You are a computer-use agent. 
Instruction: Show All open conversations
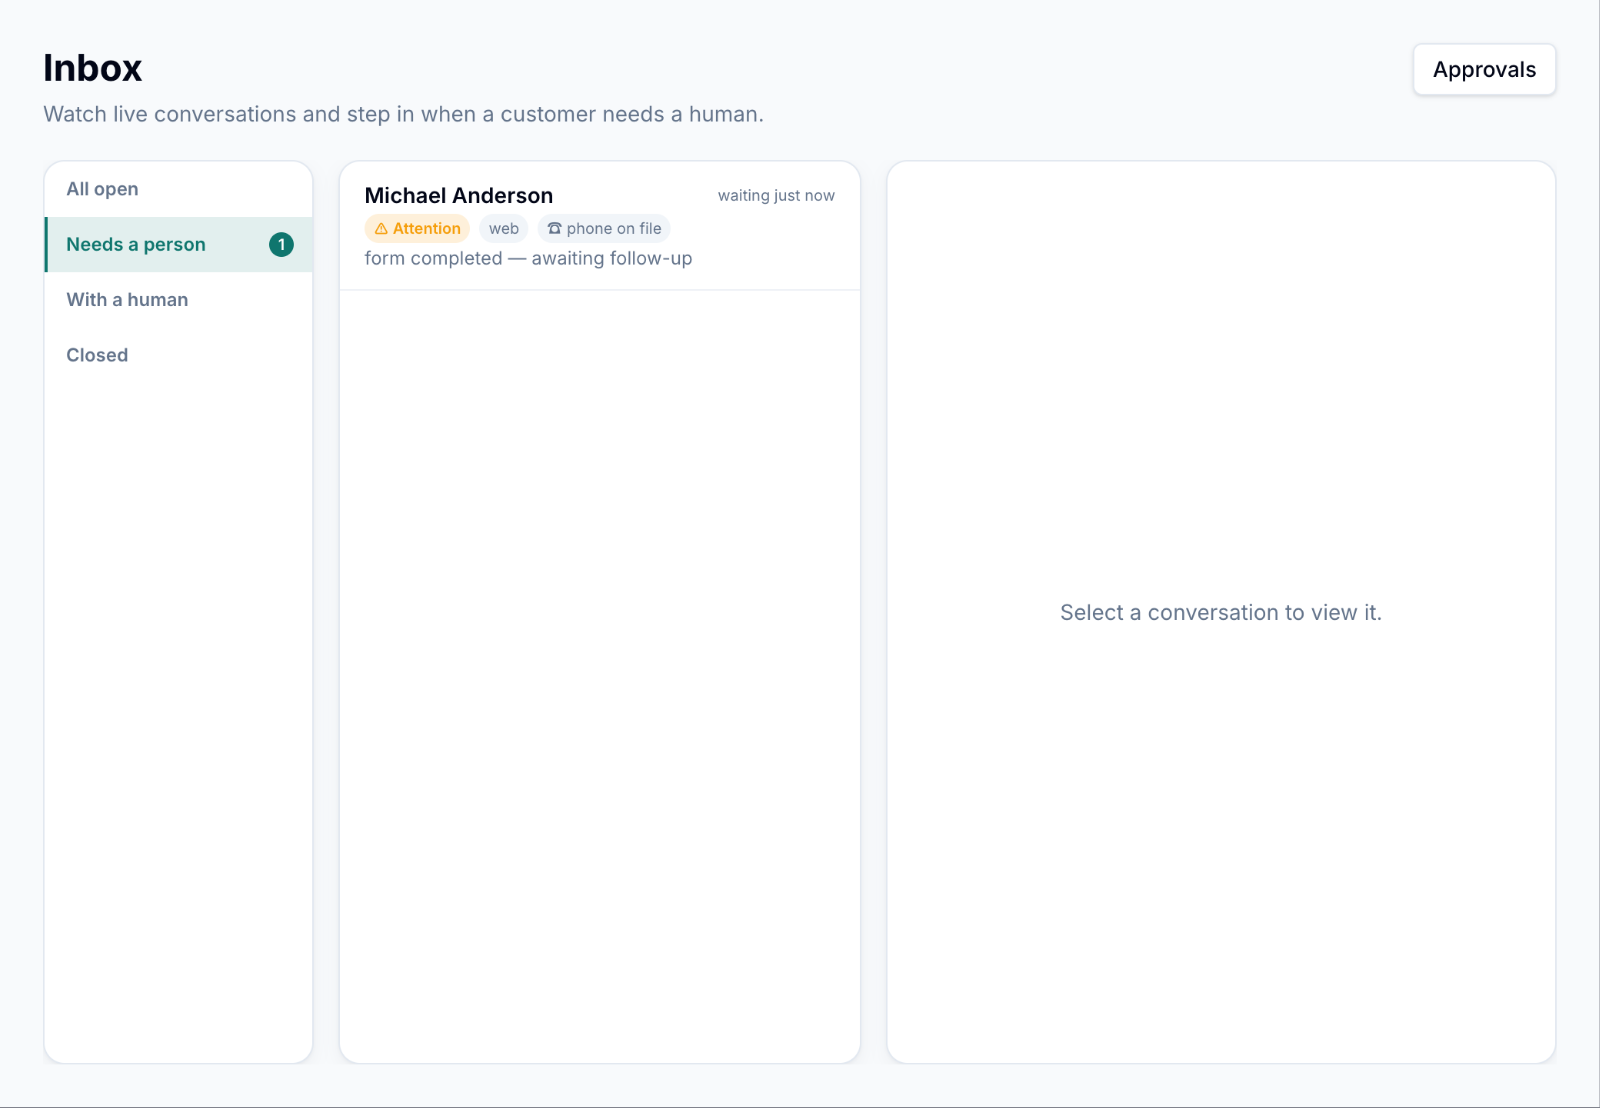pyautogui.click(x=178, y=189)
